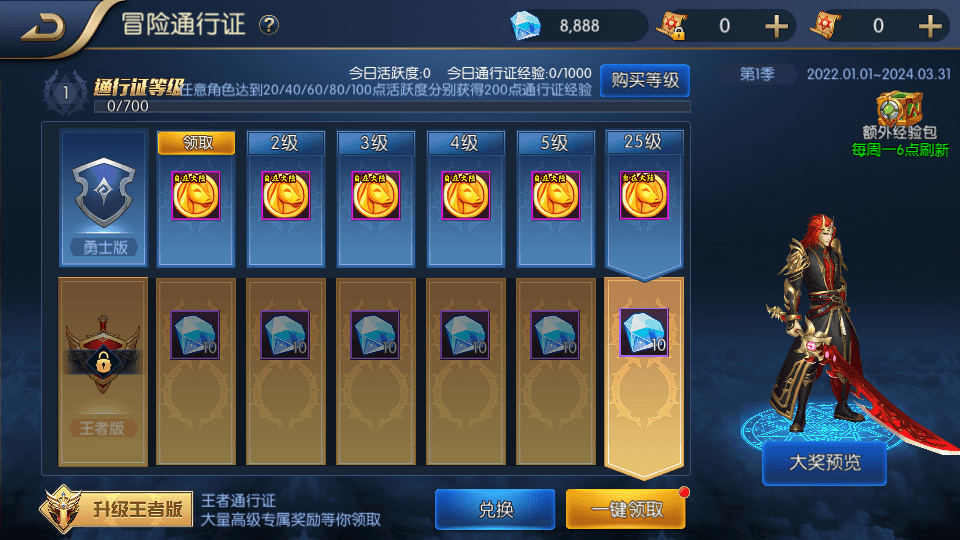Add locked scroll tickets with plus
The height and width of the screenshot is (540, 960).
776,26
